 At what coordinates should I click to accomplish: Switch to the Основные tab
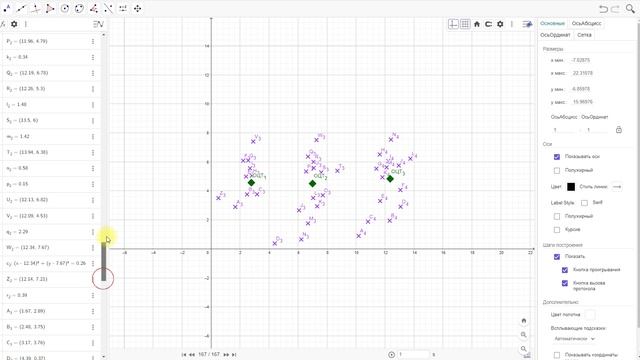552,23
